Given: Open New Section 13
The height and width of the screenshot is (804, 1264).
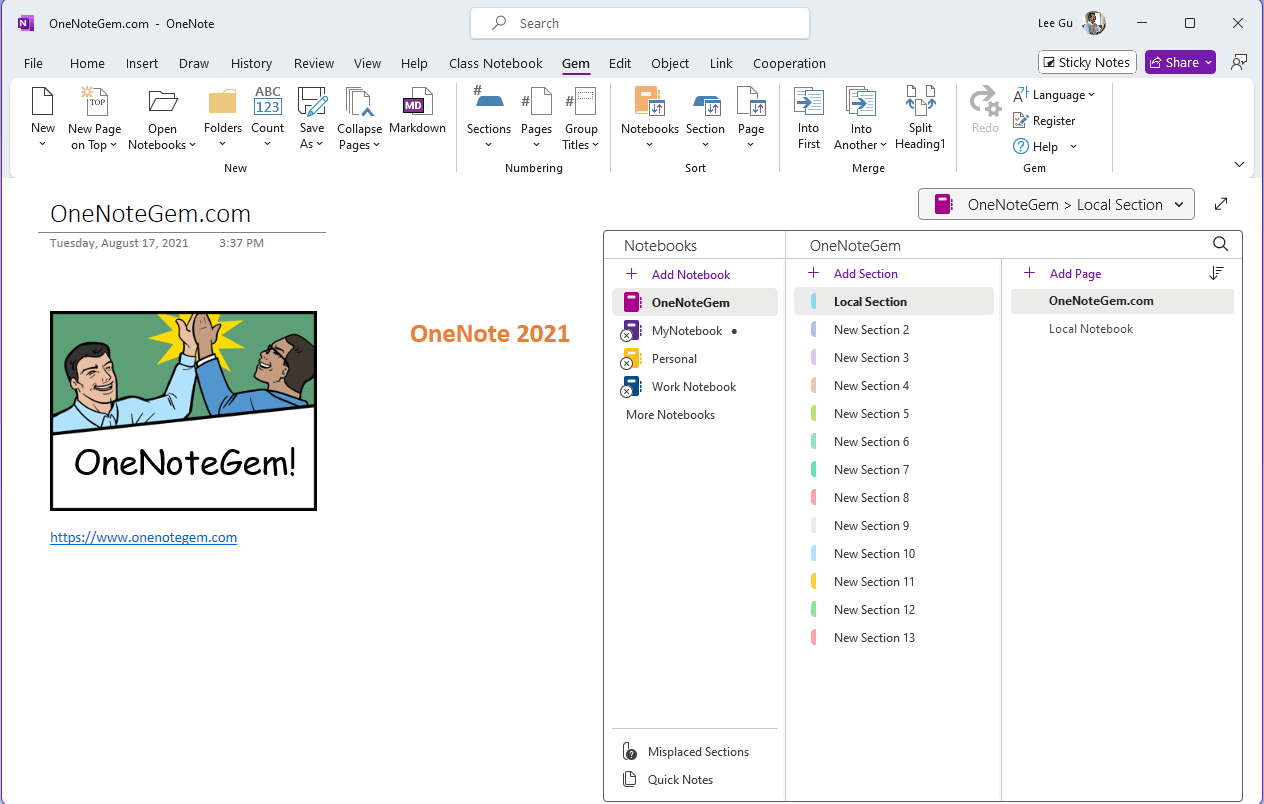Looking at the screenshot, I should tap(894, 638).
